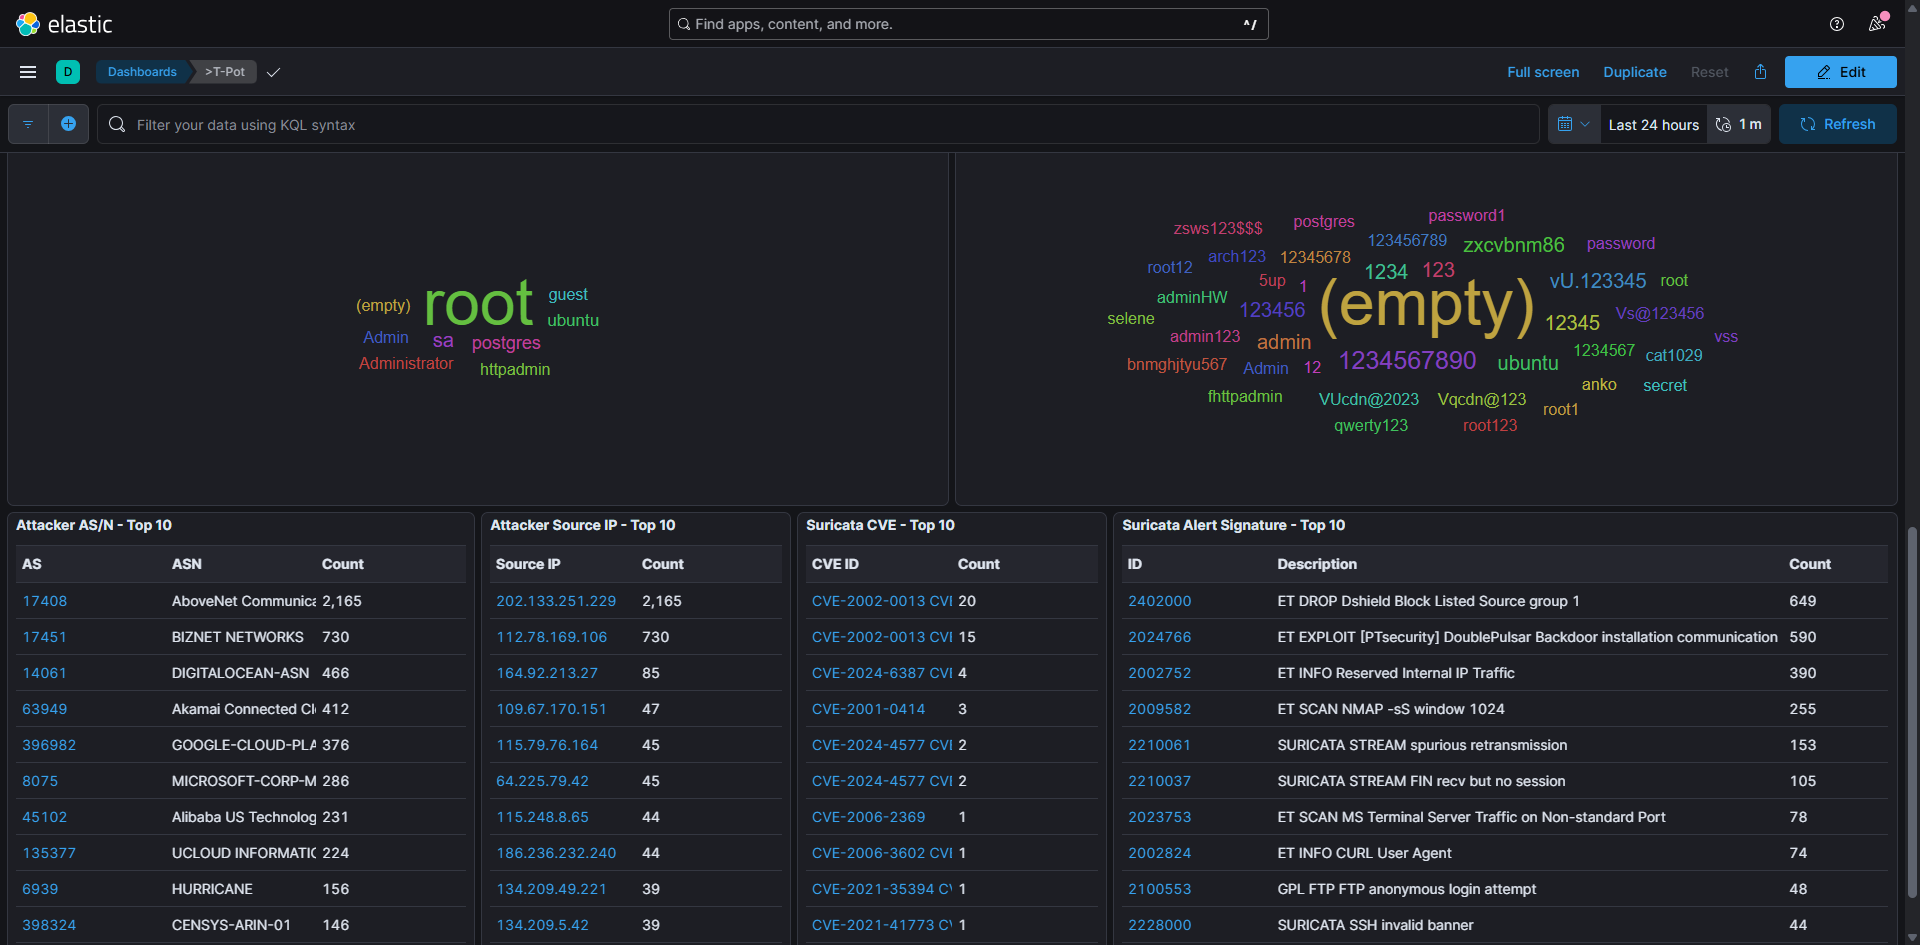Viewport: 1920px width, 945px height.
Task: Click the saved checkmark next to T-Pot
Action: (x=273, y=72)
